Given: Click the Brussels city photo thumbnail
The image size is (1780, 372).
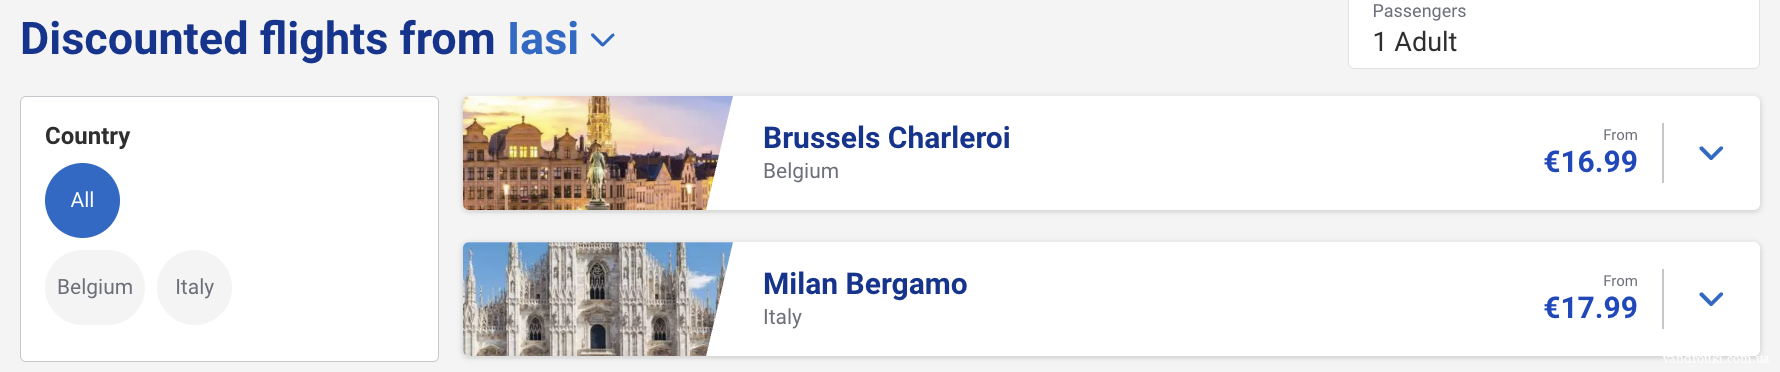Looking at the screenshot, I should 597,153.
